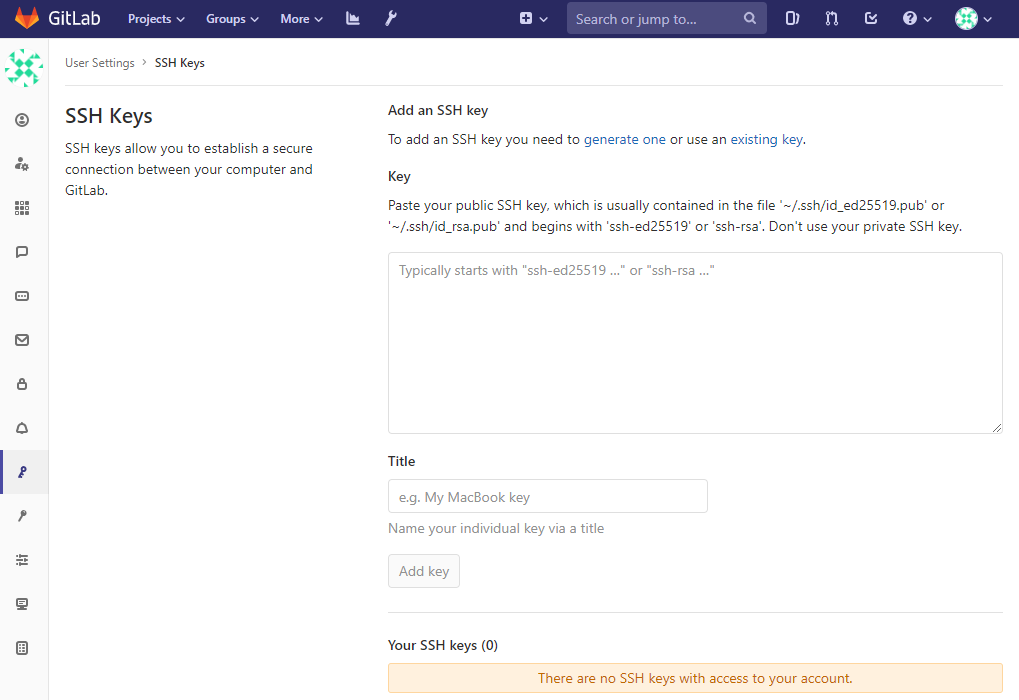Follow the generate one link
1019x700 pixels.
[x=625, y=139]
